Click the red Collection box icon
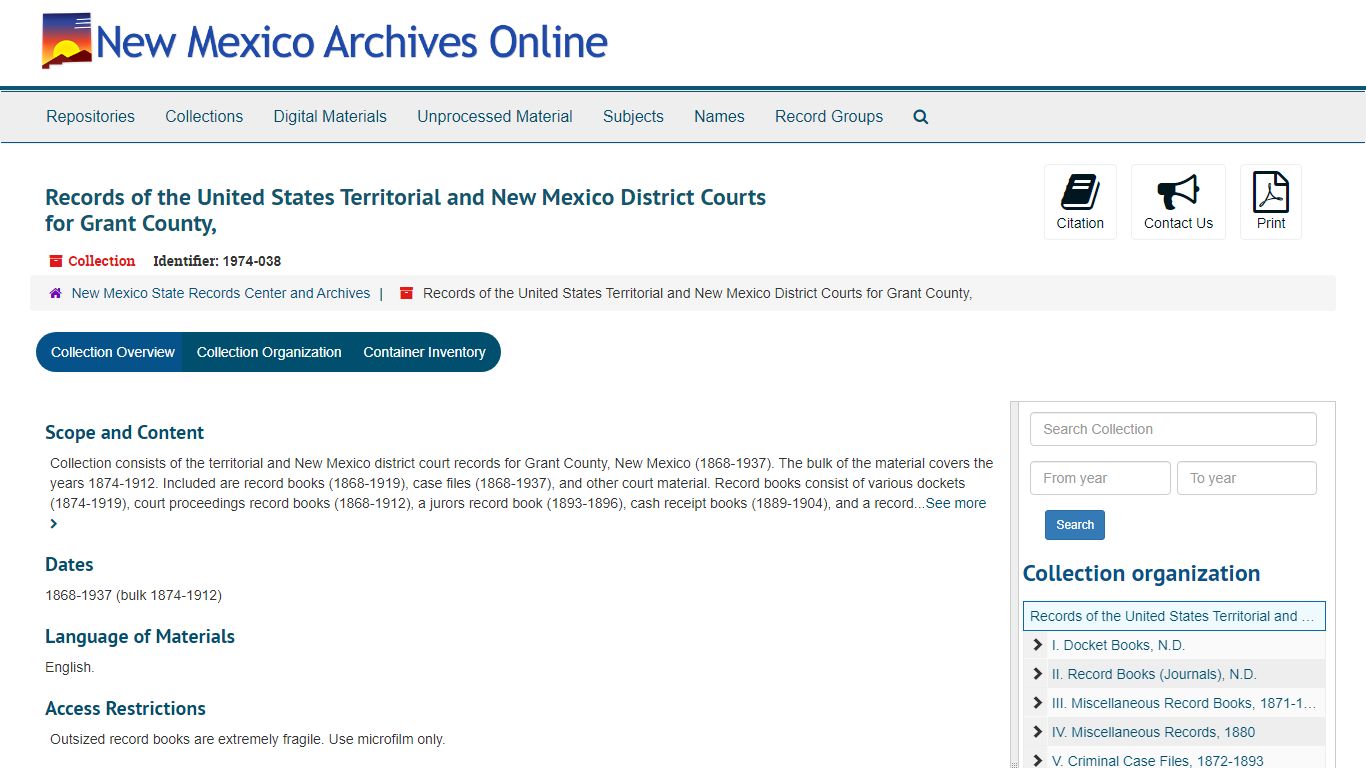1366x768 pixels. [56, 261]
